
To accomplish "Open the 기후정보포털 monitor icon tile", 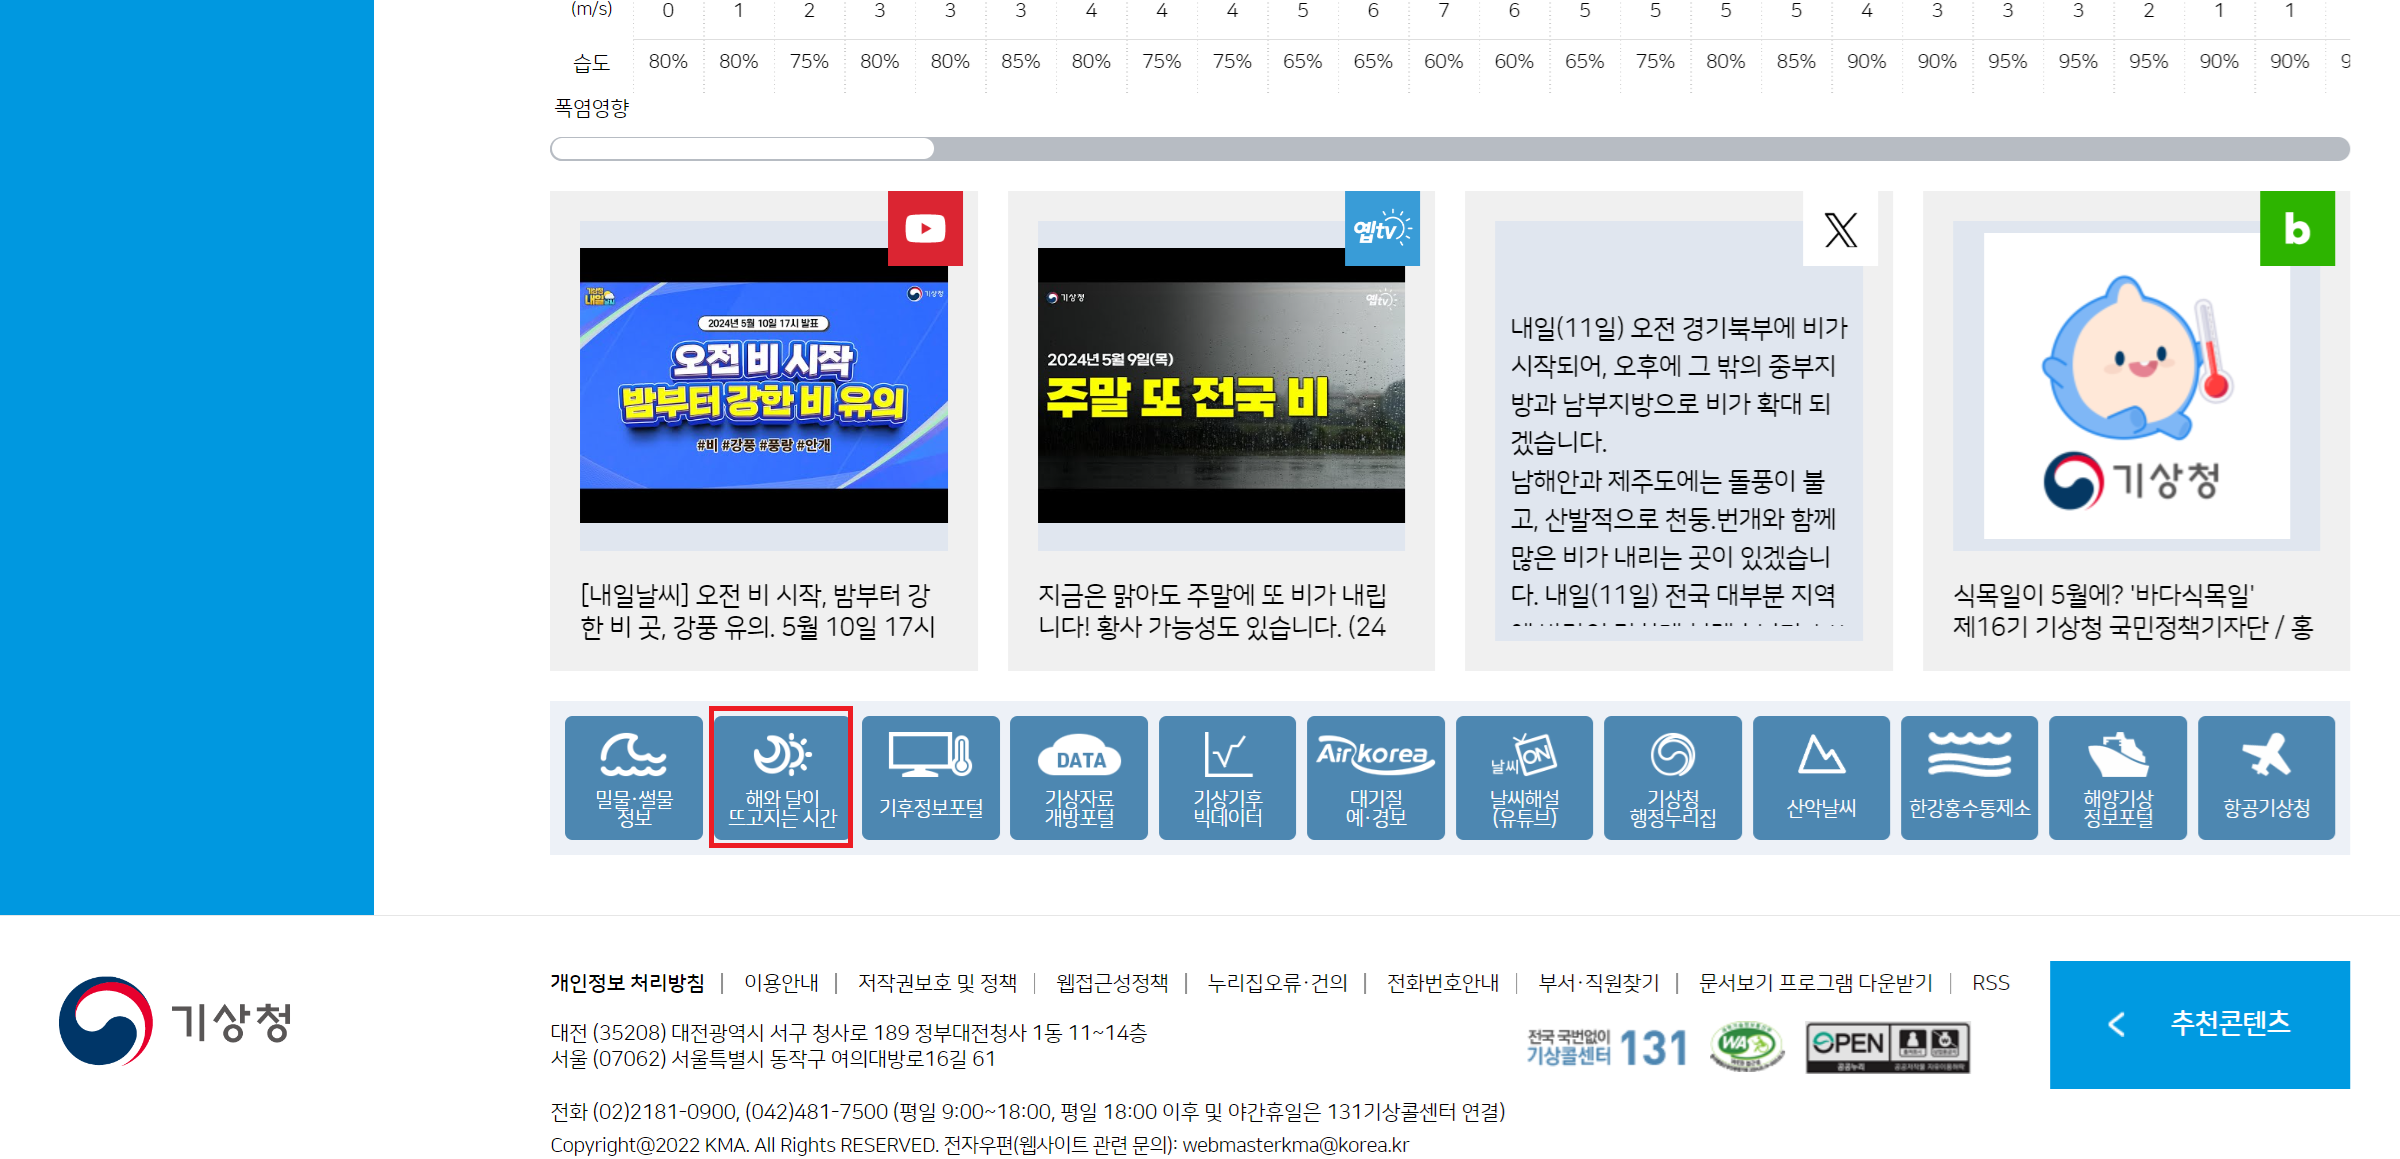I will pos(930,777).
